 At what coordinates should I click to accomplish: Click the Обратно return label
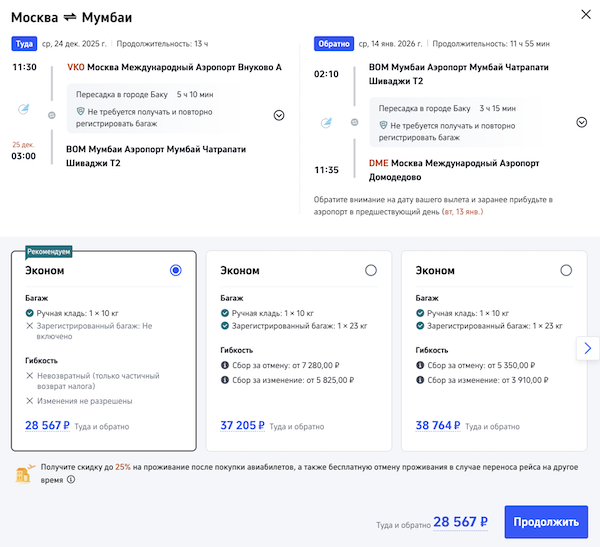point(333,44)
